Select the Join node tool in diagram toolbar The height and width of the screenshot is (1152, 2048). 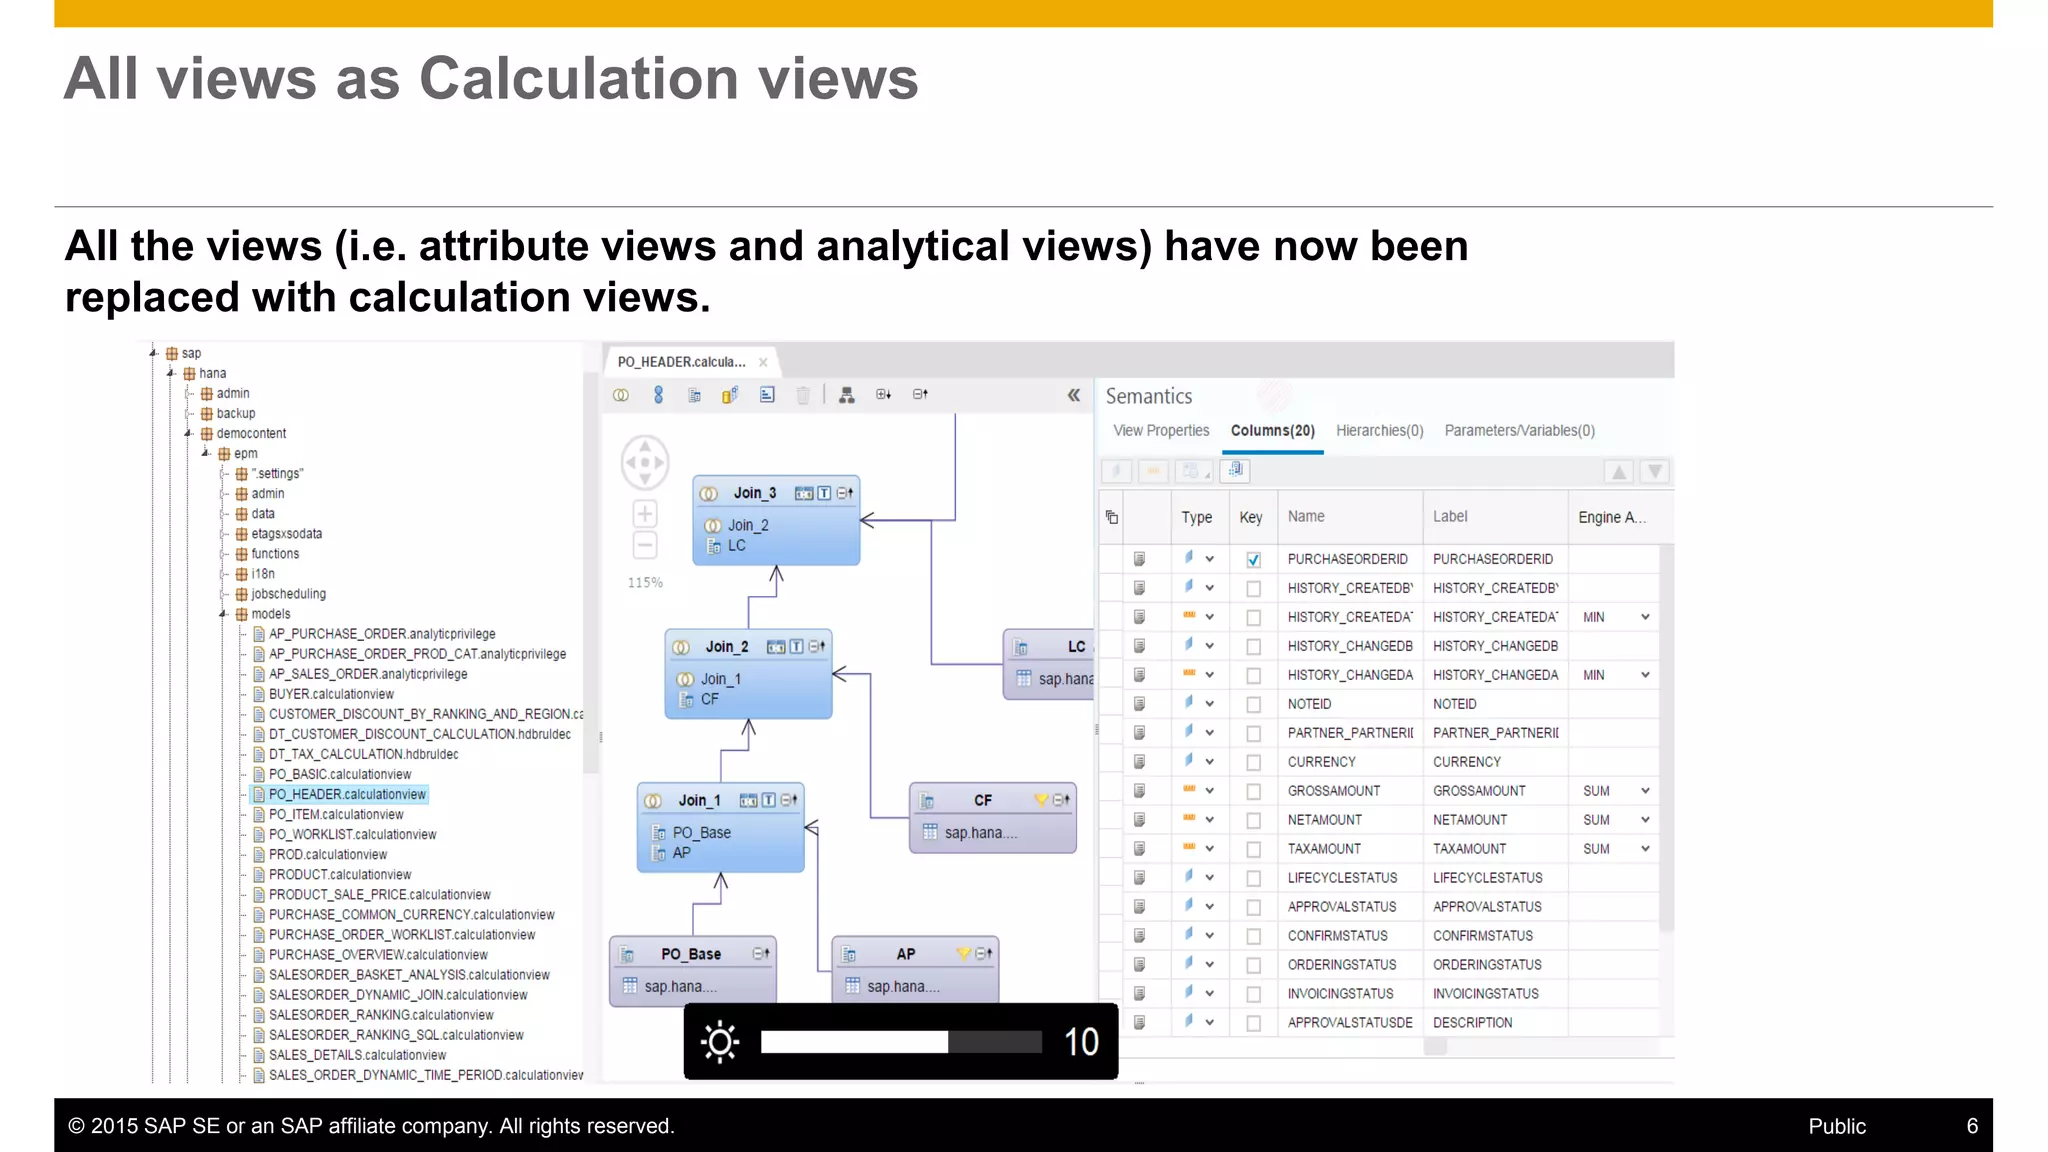[x=621, y=395]
